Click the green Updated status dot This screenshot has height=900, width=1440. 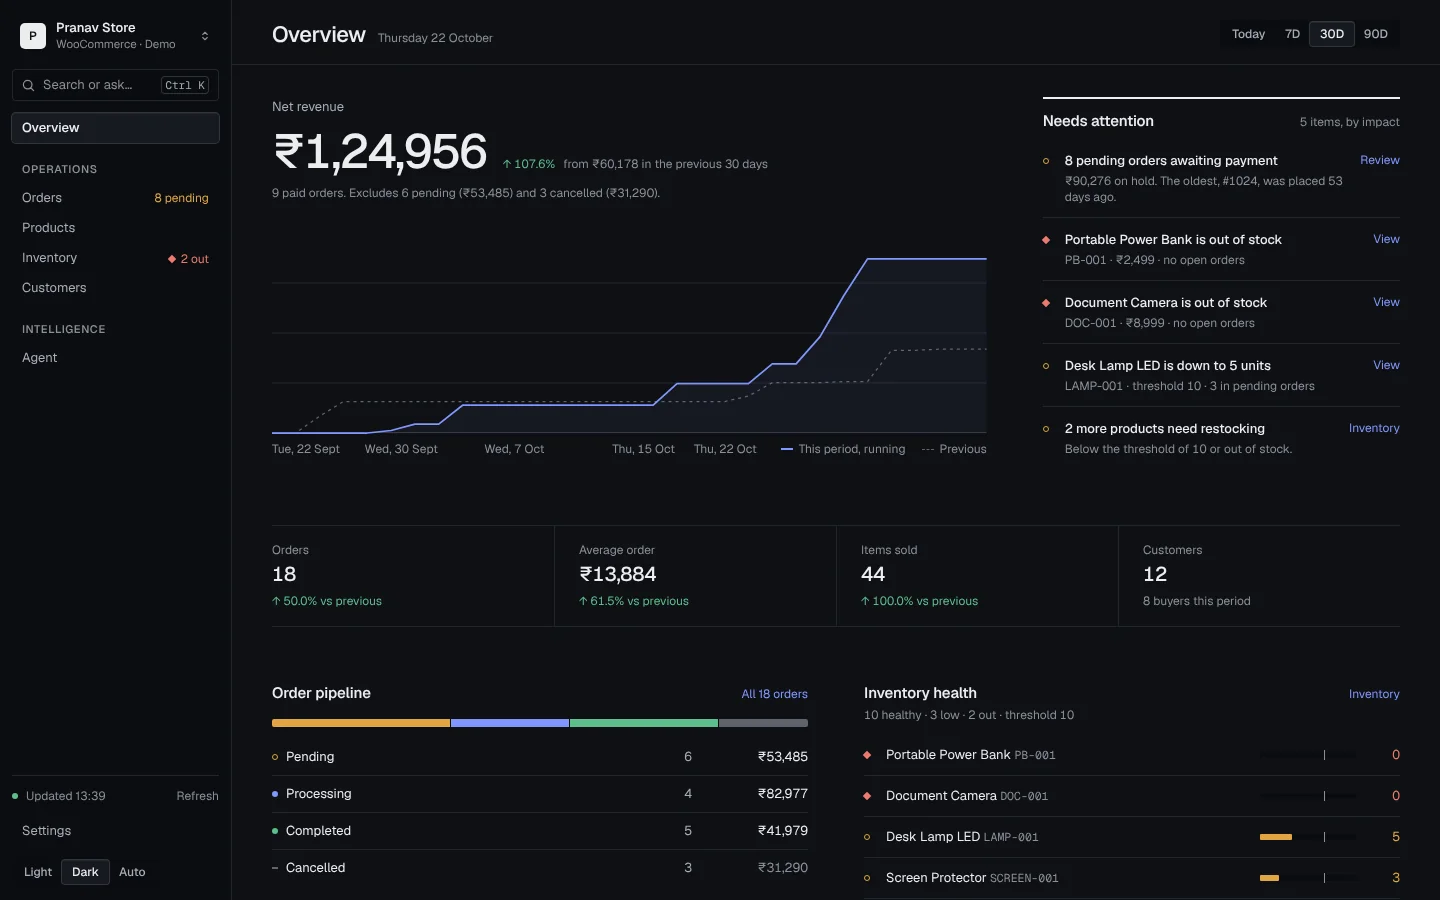pyautogui.click(x=15, y=796)
